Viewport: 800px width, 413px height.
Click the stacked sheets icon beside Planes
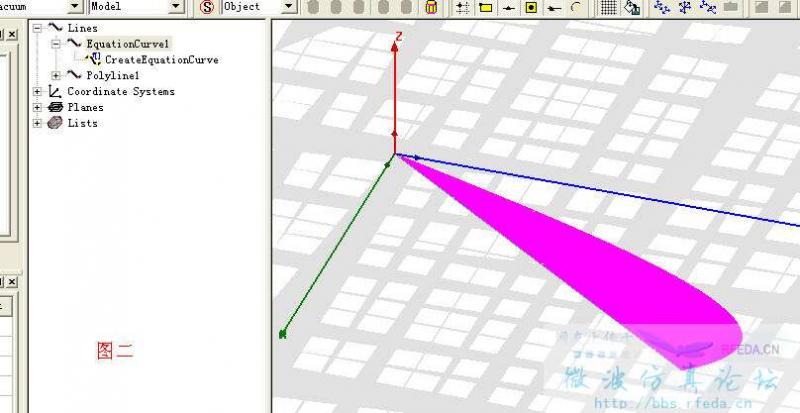55,107
